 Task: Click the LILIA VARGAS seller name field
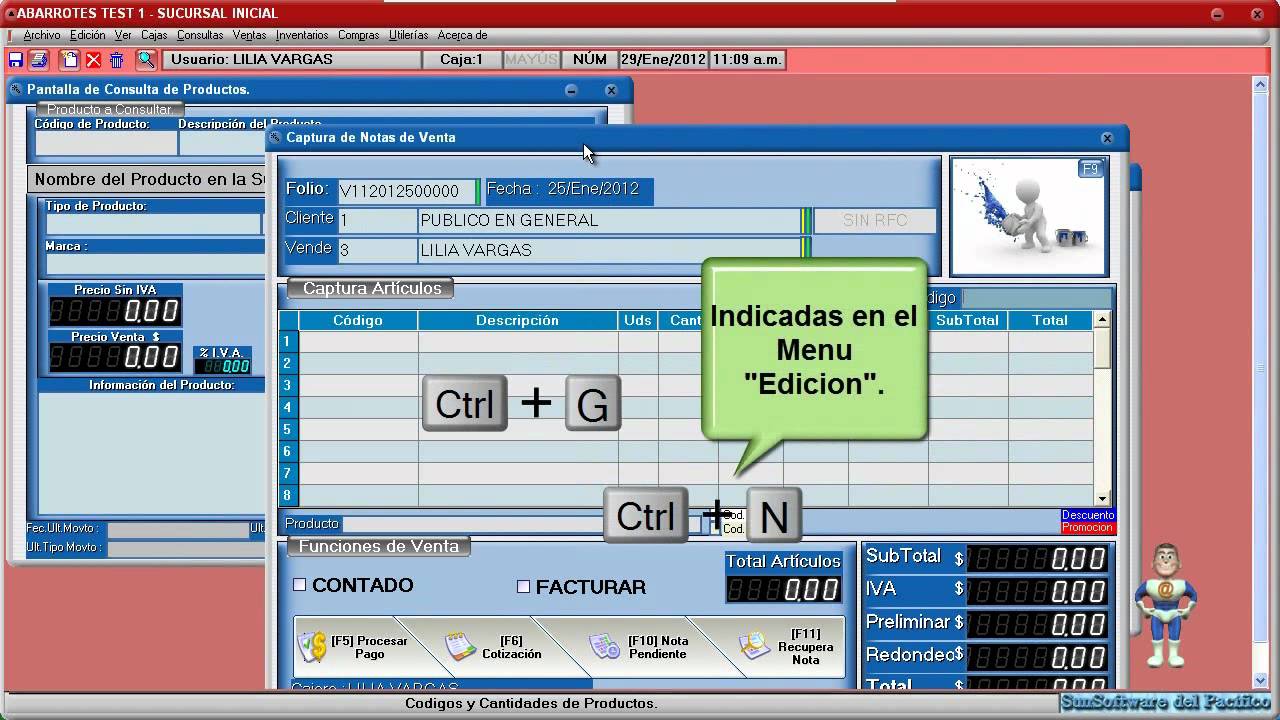[x=609, y=250]
